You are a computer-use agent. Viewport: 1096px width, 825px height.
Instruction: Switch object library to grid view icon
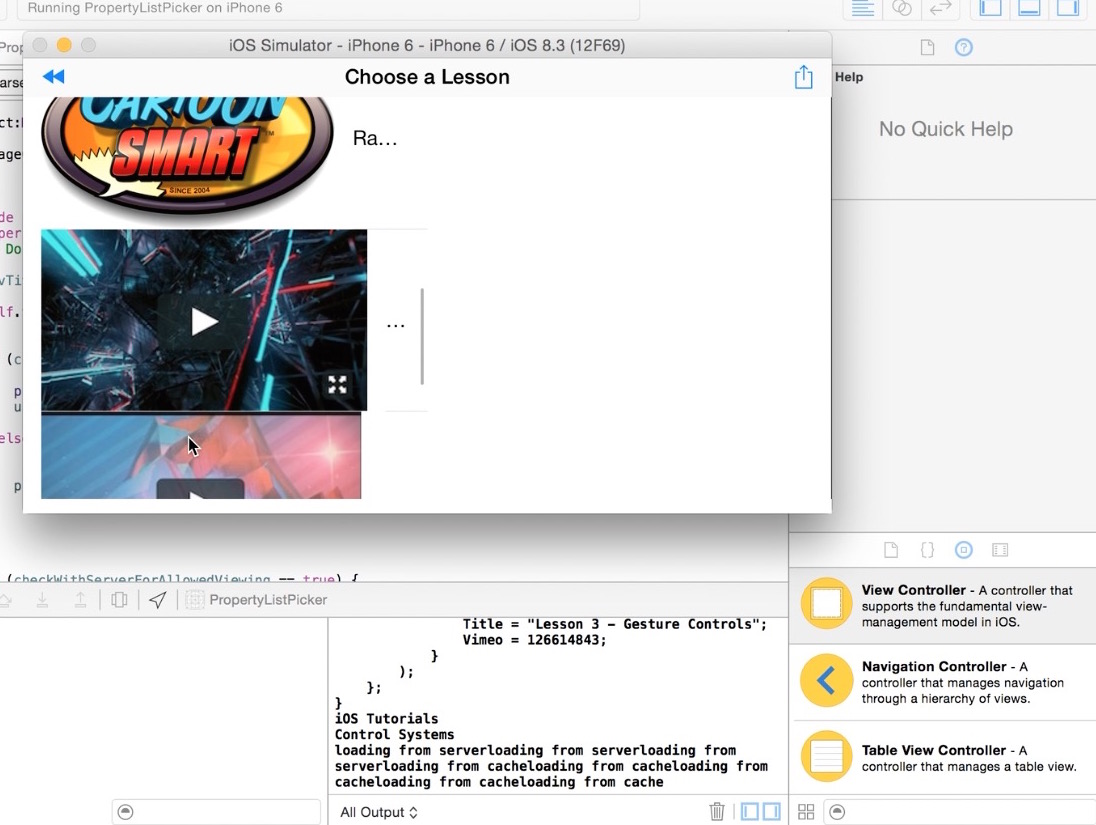806,812
